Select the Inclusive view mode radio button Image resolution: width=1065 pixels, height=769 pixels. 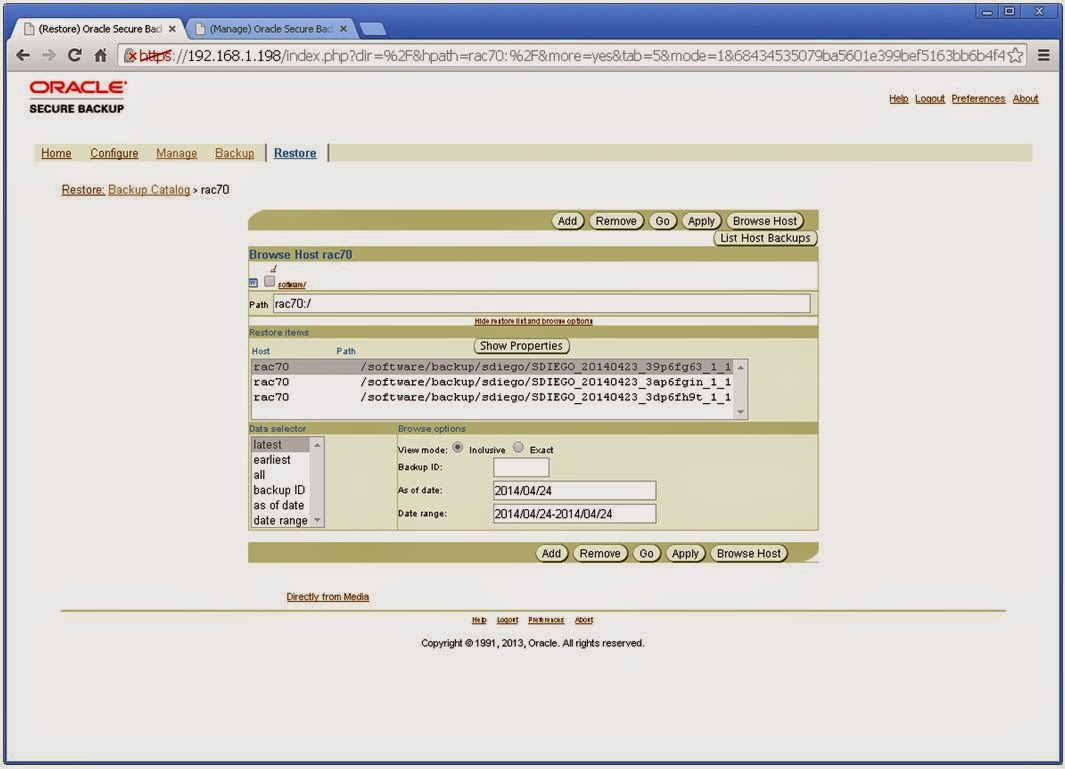click(x=458, y=447)
